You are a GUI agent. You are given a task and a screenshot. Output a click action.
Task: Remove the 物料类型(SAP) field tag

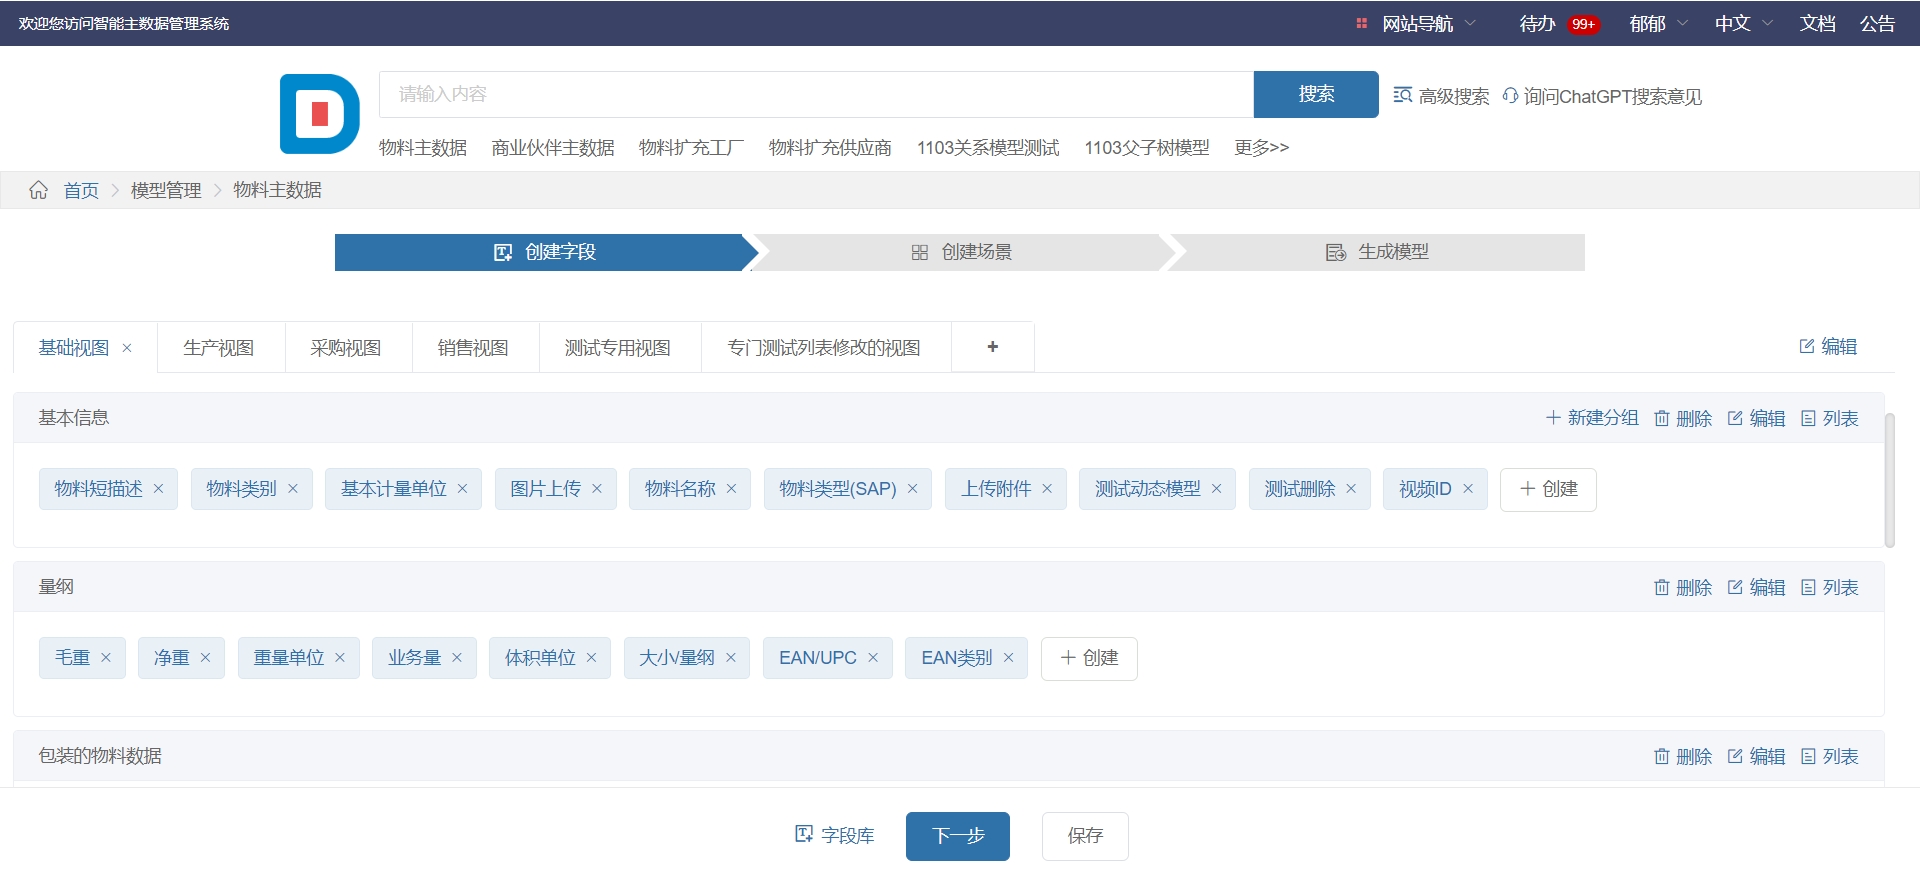tap(912, 489)
